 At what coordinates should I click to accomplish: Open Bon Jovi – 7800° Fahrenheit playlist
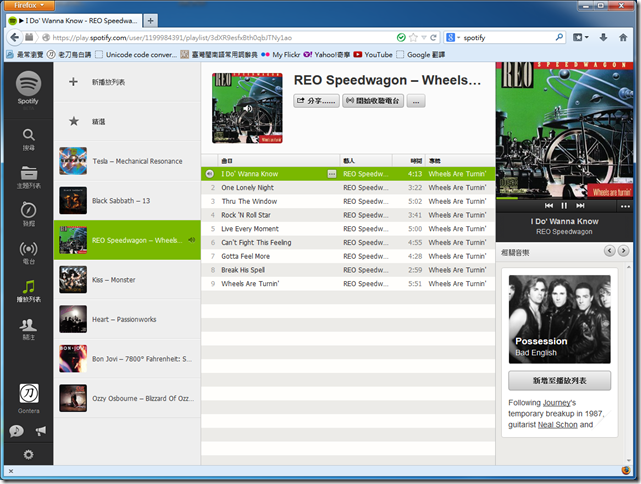(x=127, y=359)
